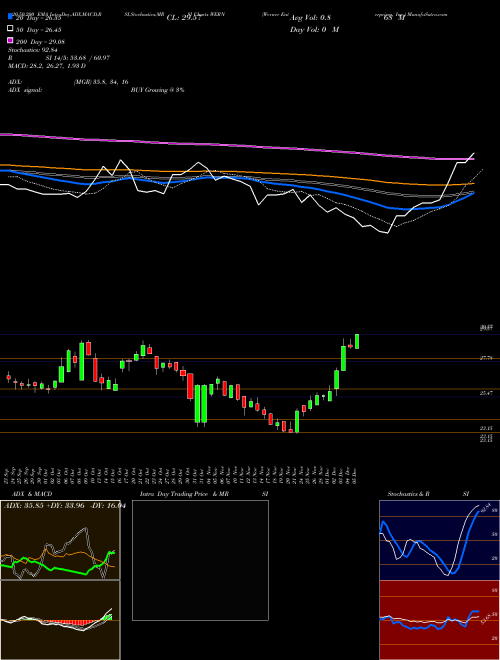The height and width of the screenshot is (660, 500).
Task: Click the 'Avg Vol: 0.8' label
Action: point(310,18)
